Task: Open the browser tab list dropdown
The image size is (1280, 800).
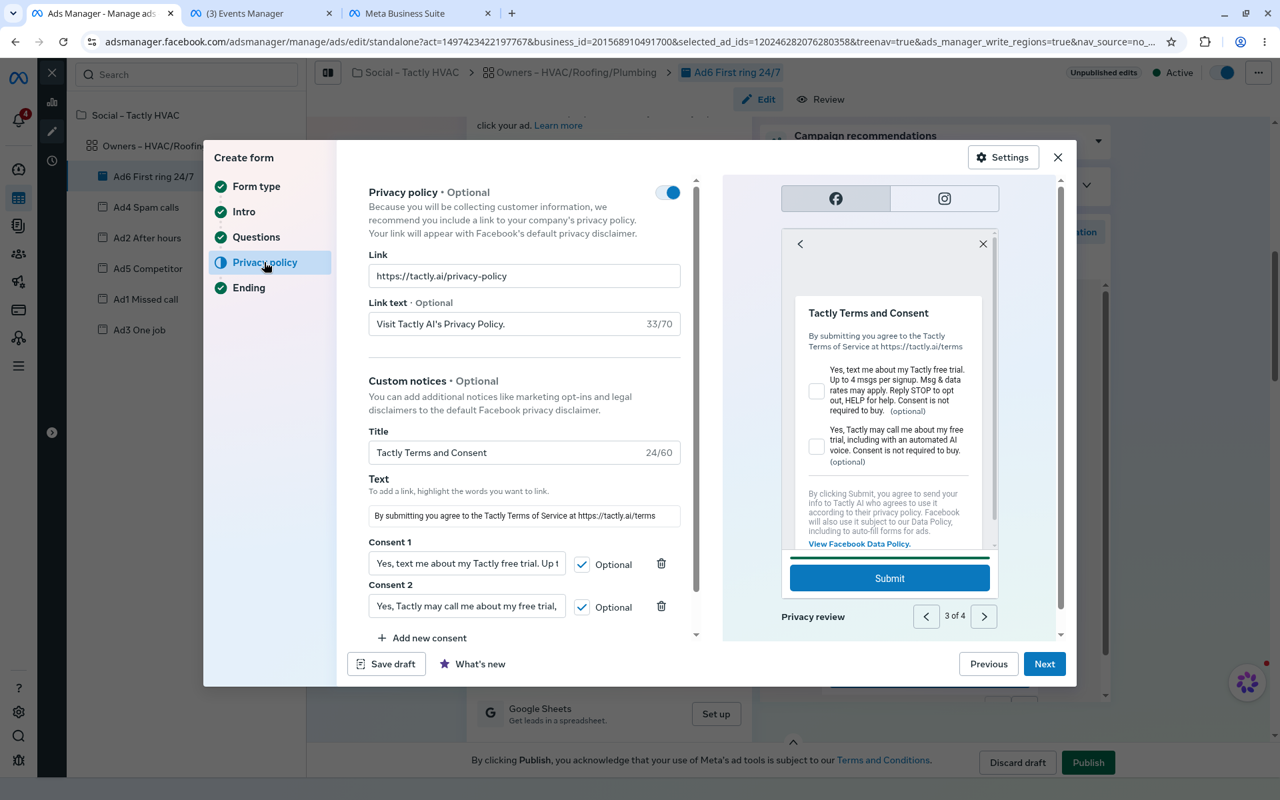Action: [13, 14]
